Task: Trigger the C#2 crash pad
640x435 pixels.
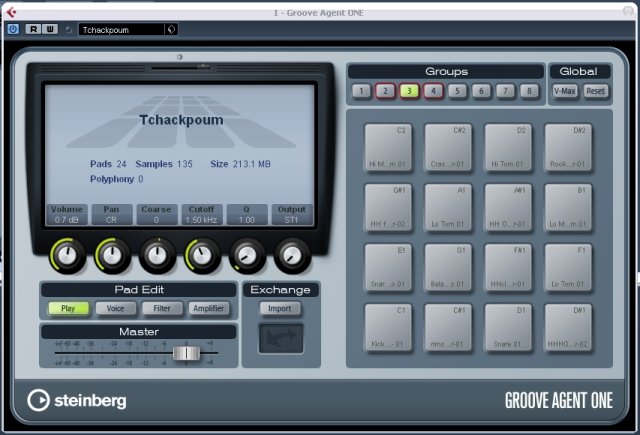Action: coord(448,148)
